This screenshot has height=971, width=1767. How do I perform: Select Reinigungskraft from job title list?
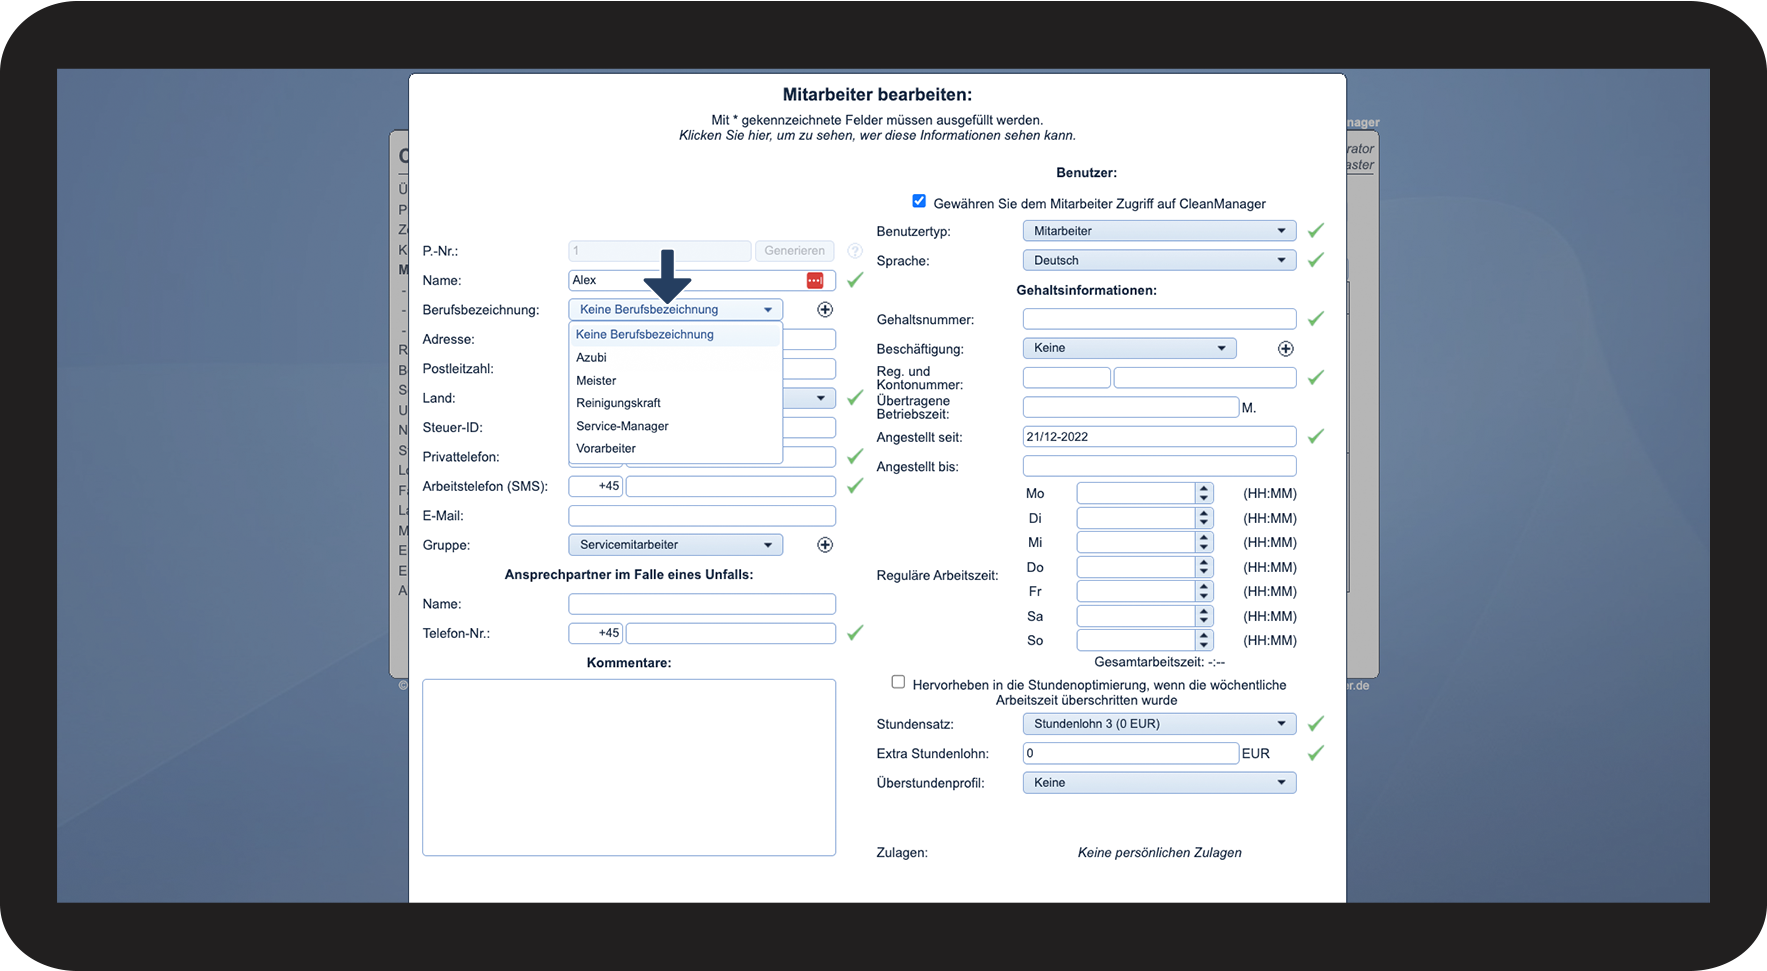point(618,403)
